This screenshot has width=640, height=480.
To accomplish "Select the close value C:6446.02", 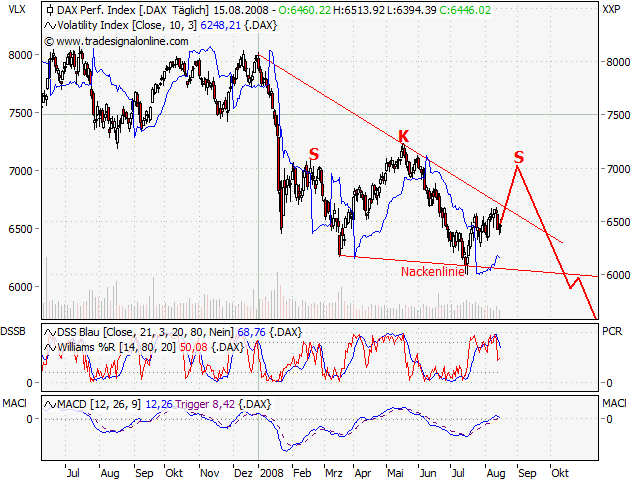I will 465,10.
